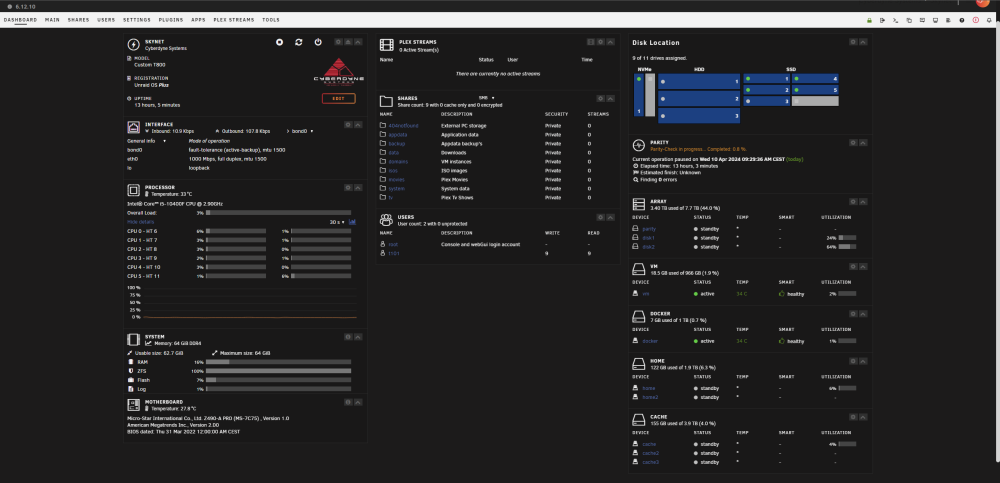Click the status indicator of the vm device
The height and width of the screenshot is (483, 1000).
coord(696,294)
